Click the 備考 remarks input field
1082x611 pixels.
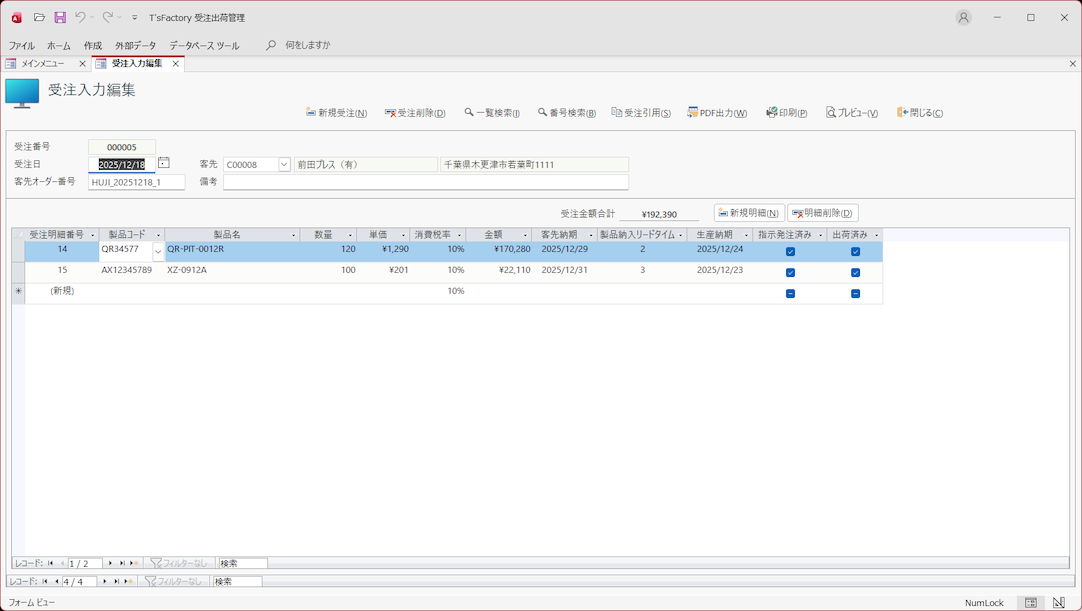pyautogui.click(x=425, y=182)
